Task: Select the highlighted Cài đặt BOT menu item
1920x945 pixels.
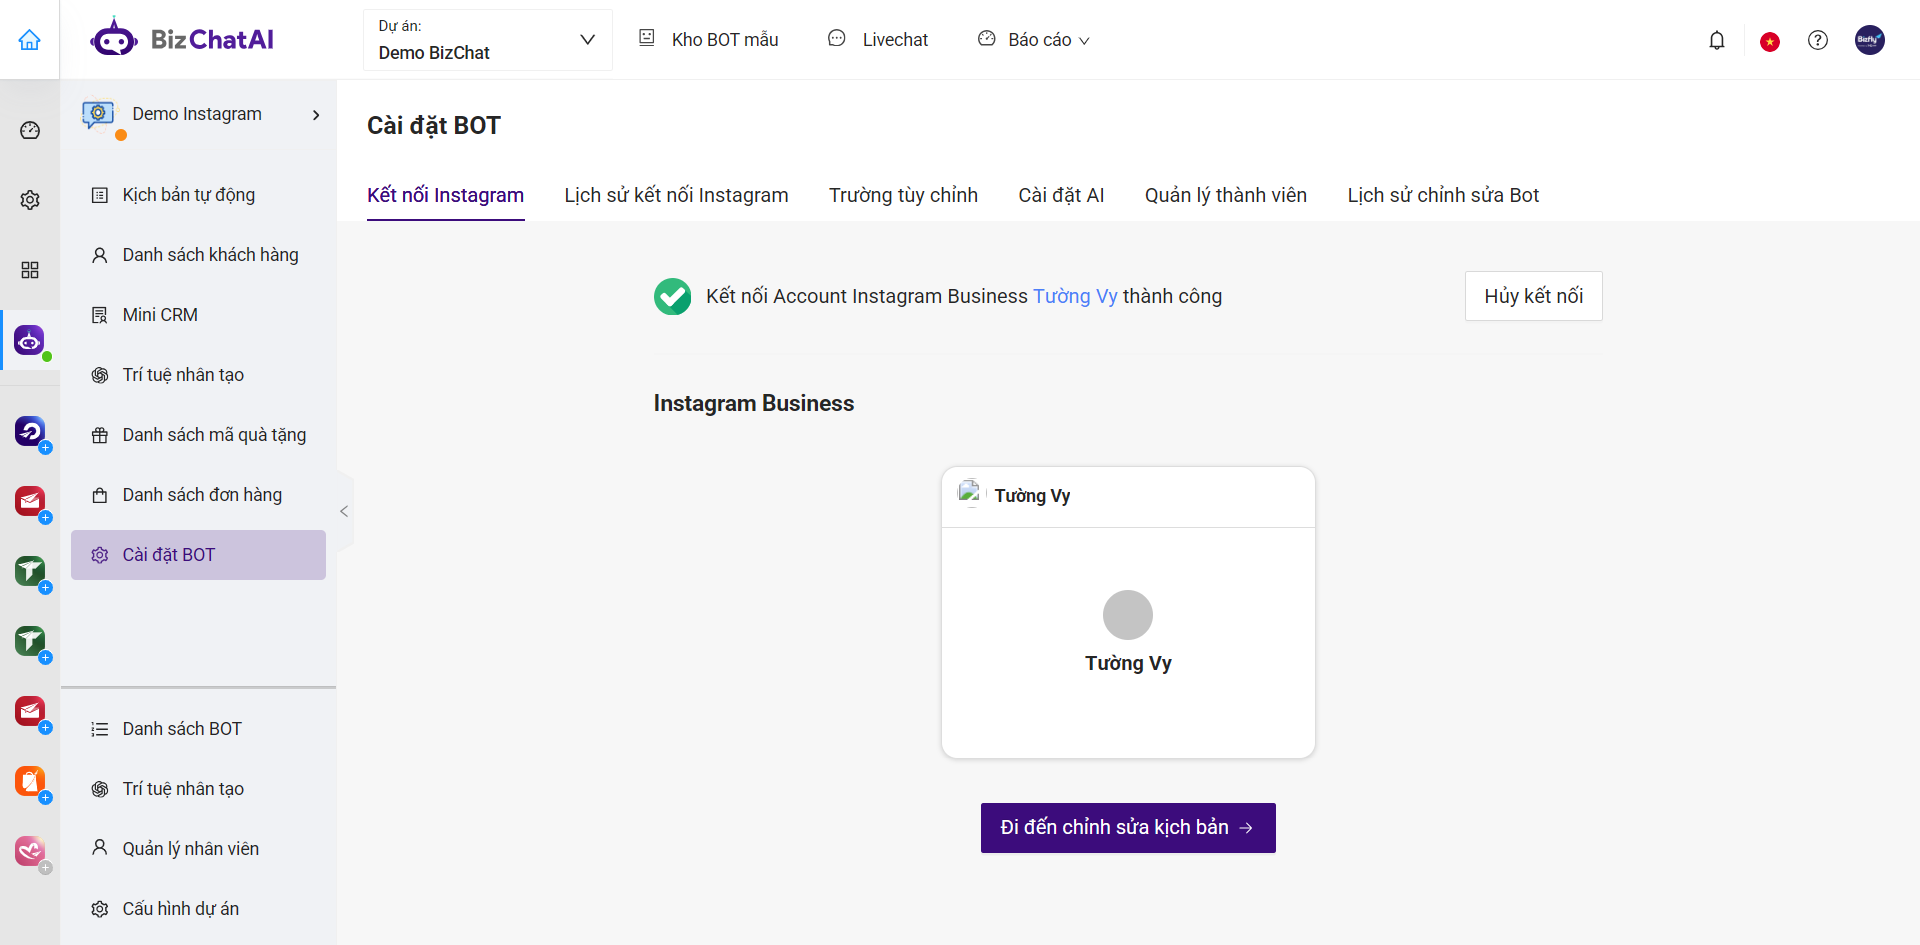Action: [198, 555]
